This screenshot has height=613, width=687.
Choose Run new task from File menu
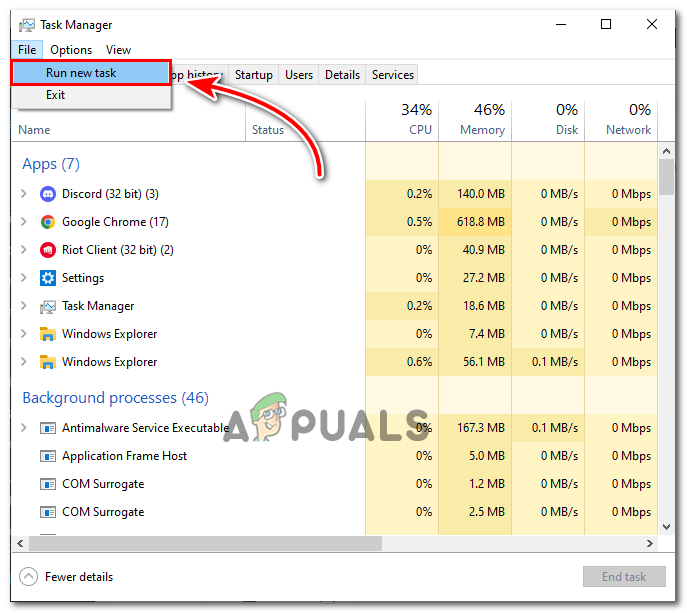click(x=91, y=73)
